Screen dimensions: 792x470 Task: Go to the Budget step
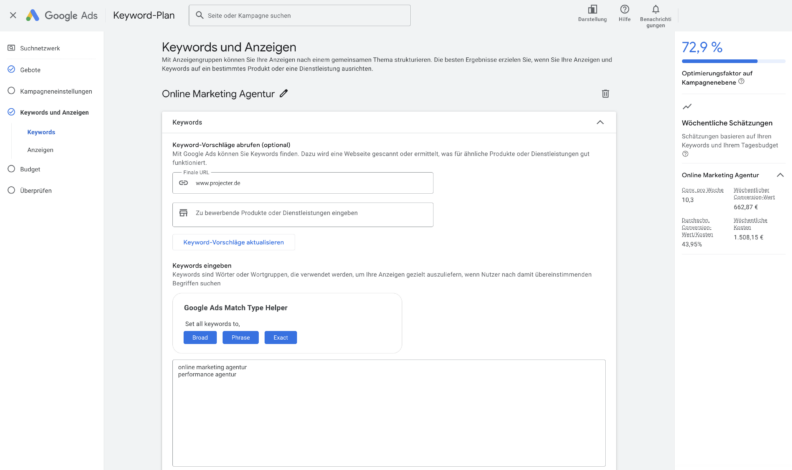[30, 170]
